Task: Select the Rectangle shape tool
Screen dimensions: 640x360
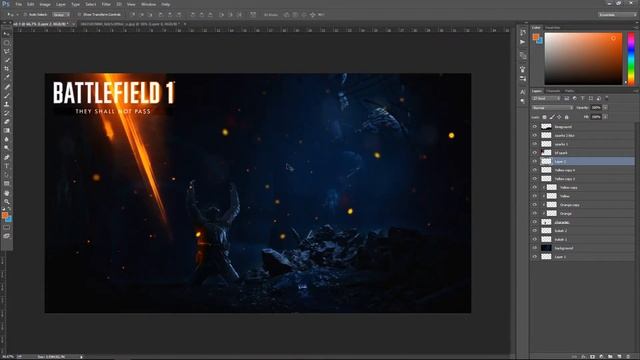Action: 7,184
